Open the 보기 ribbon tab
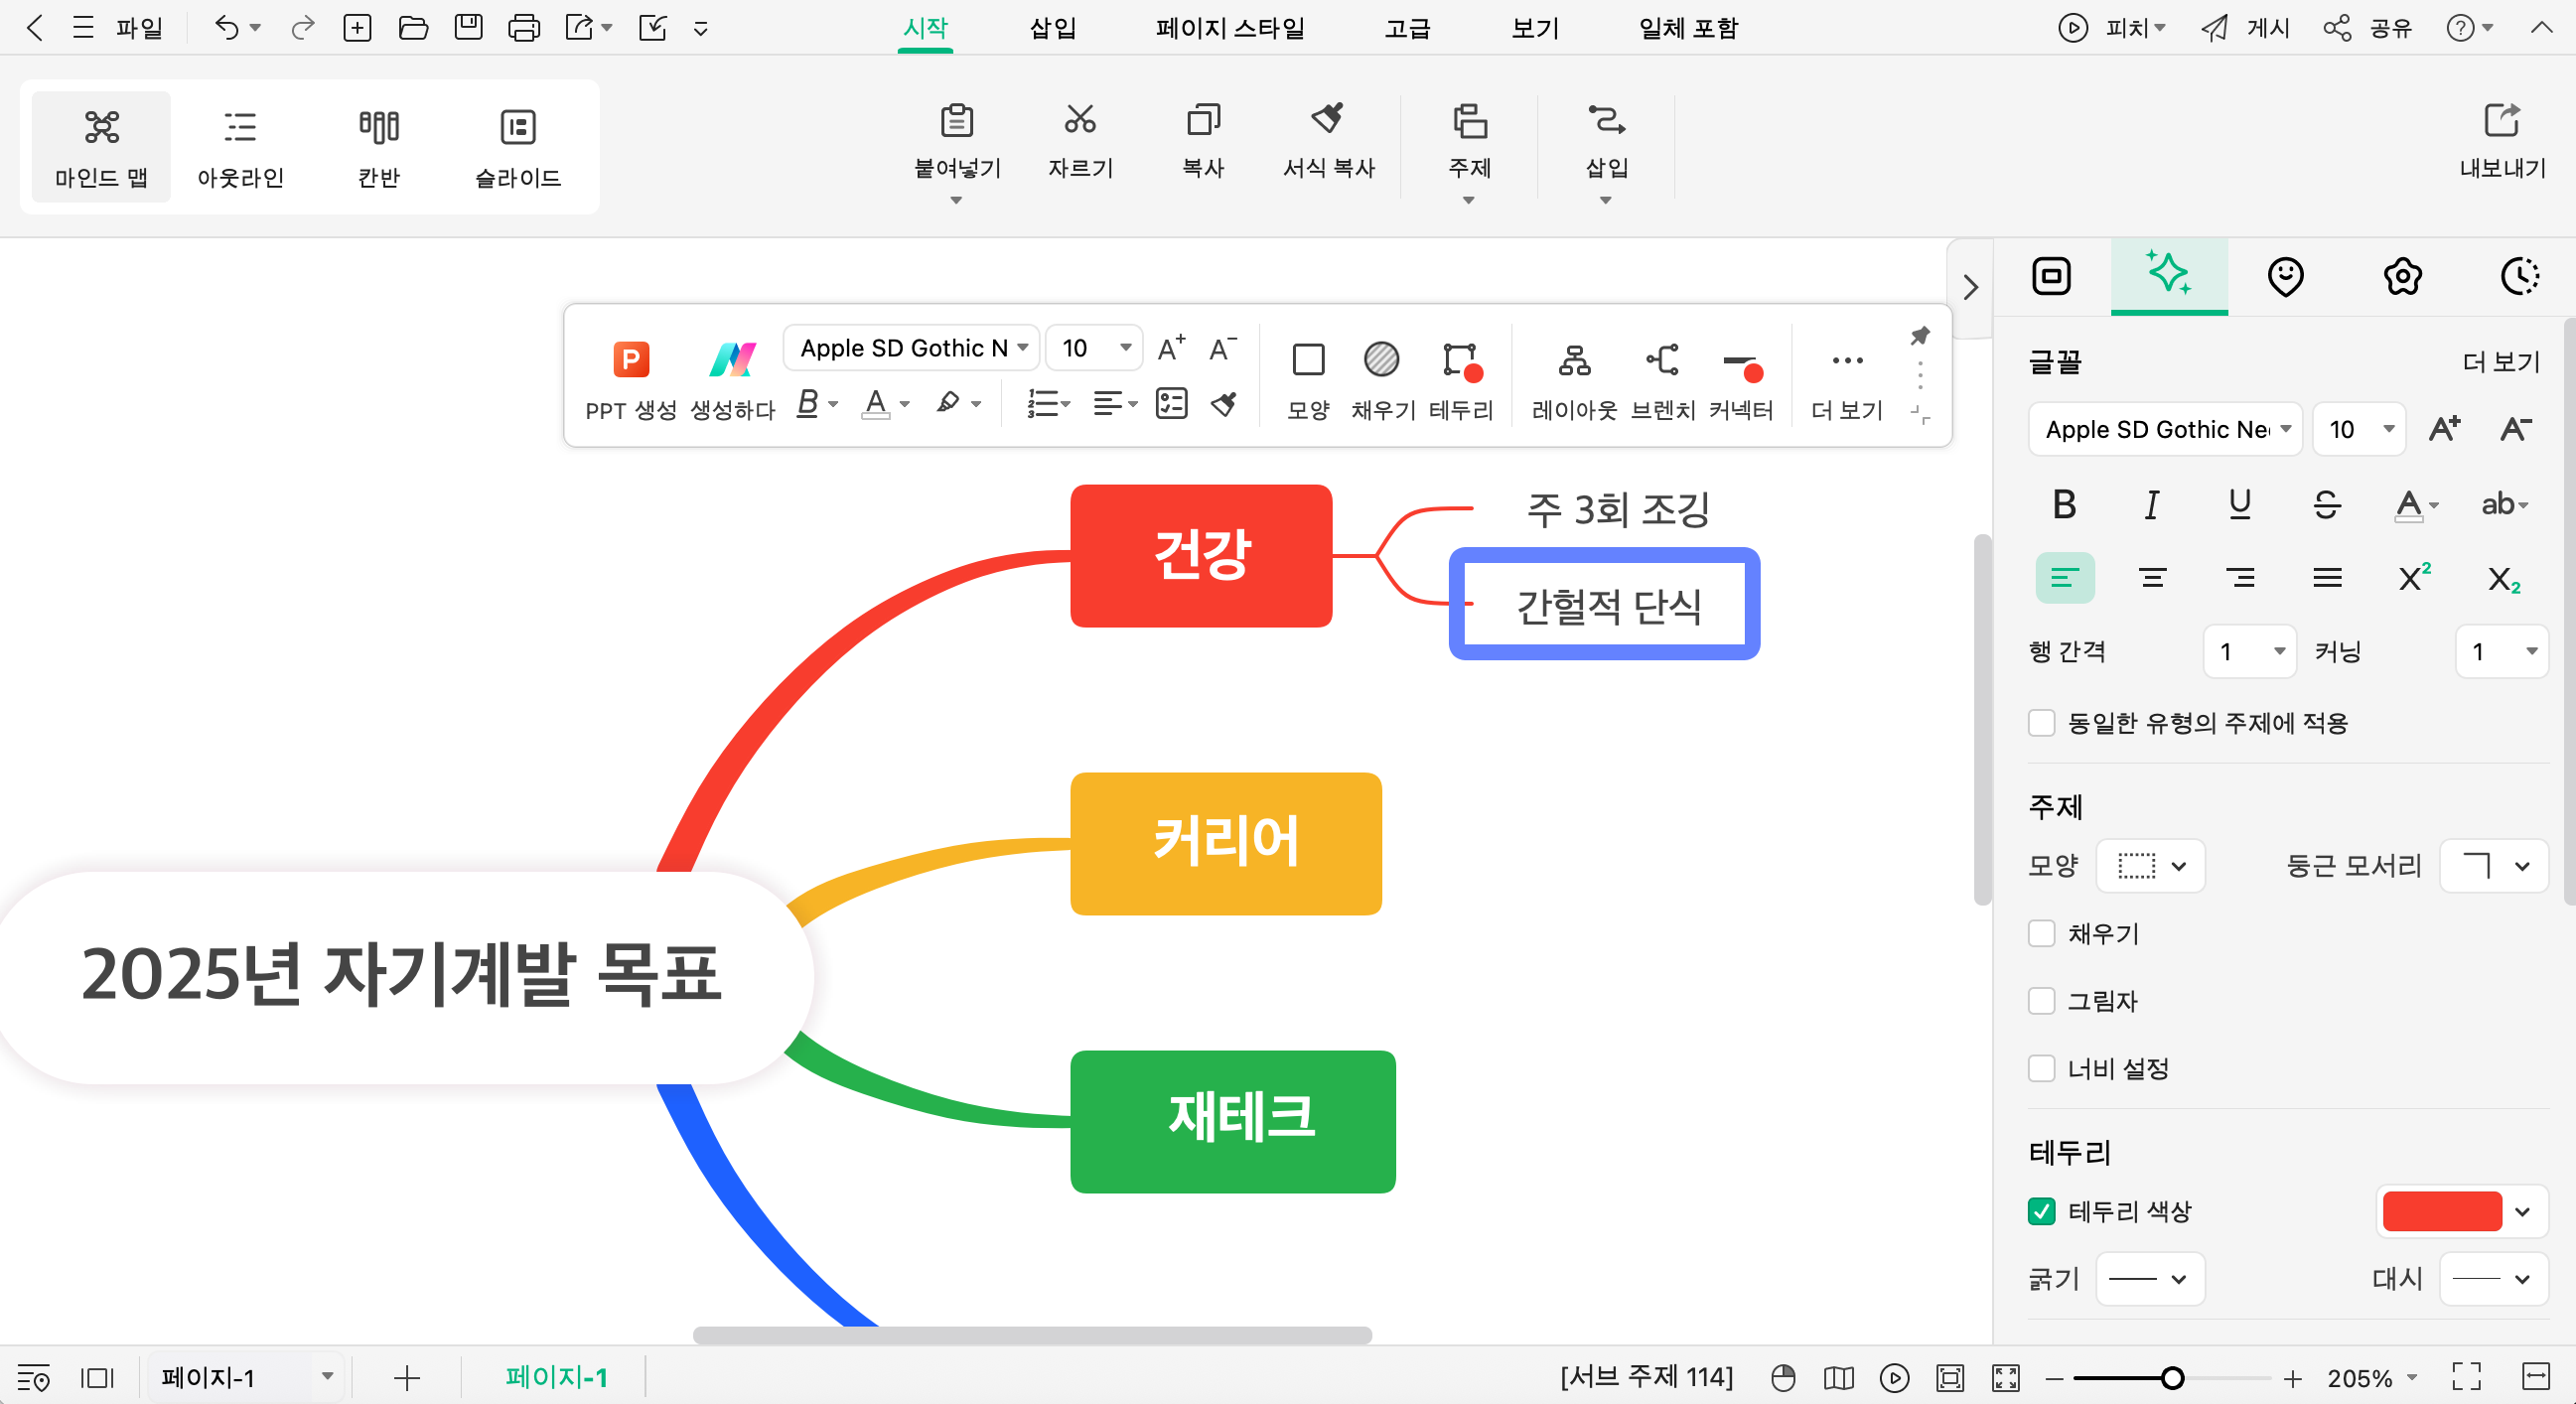Viewport: 2576px width, 1404px height. (1535, 28)
